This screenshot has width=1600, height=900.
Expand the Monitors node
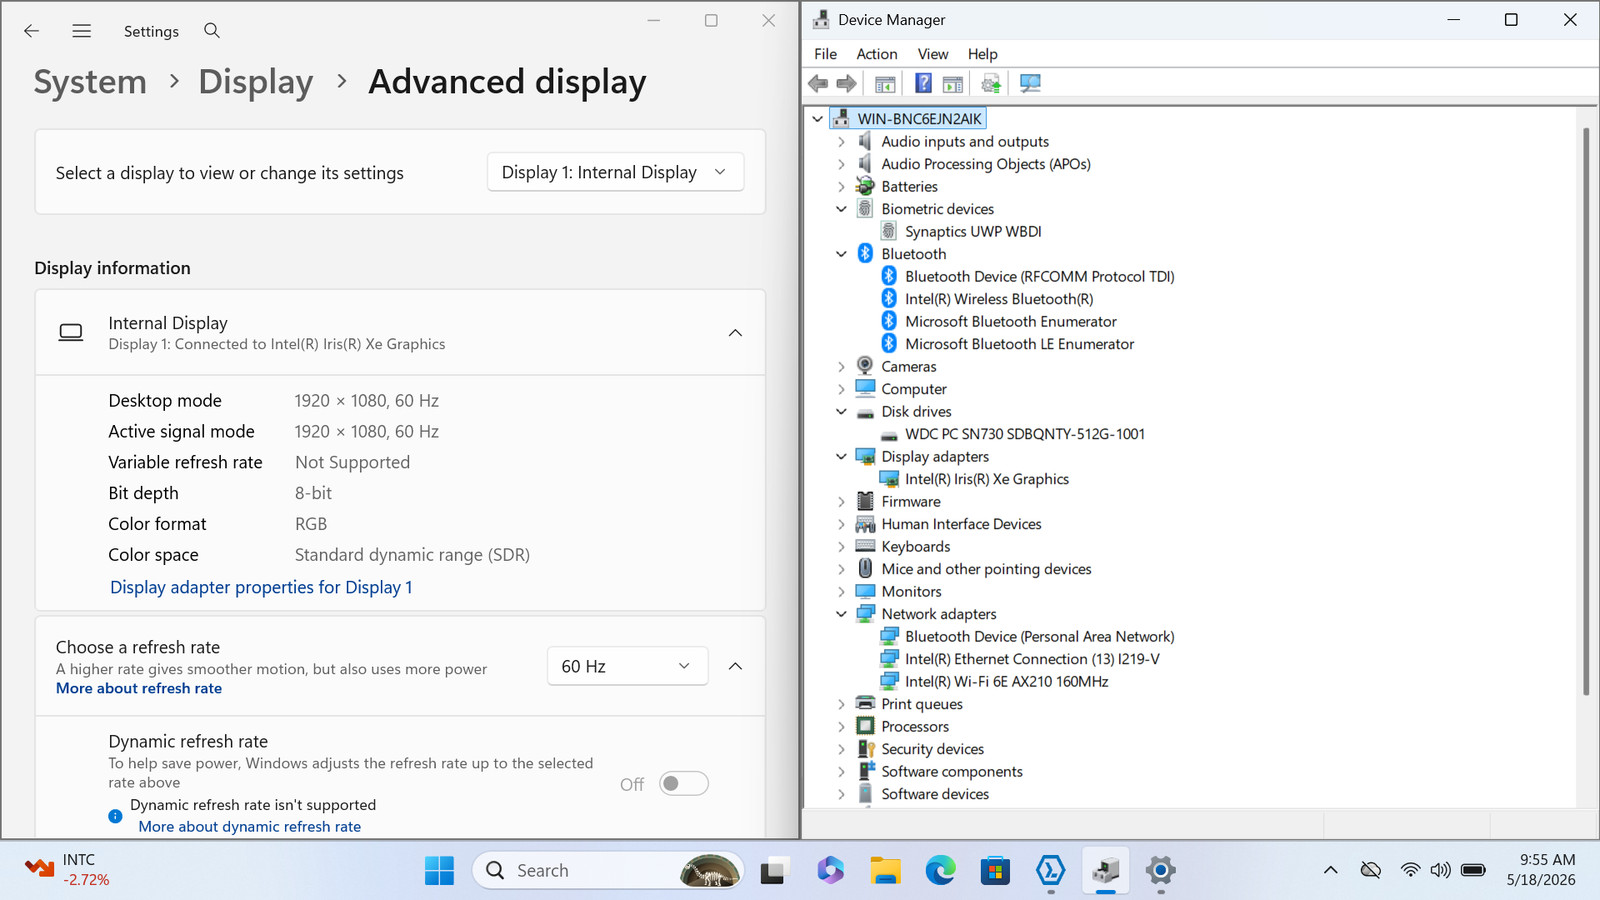[841, 592]
